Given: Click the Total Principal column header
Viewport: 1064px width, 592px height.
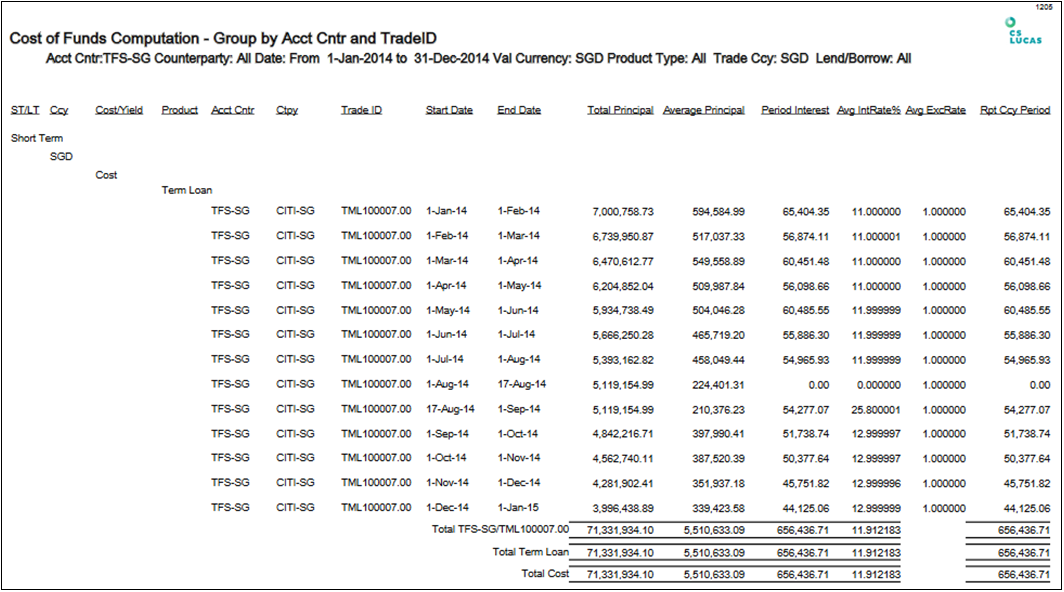Looking at the screenshot, I should [x=620, y=110].
